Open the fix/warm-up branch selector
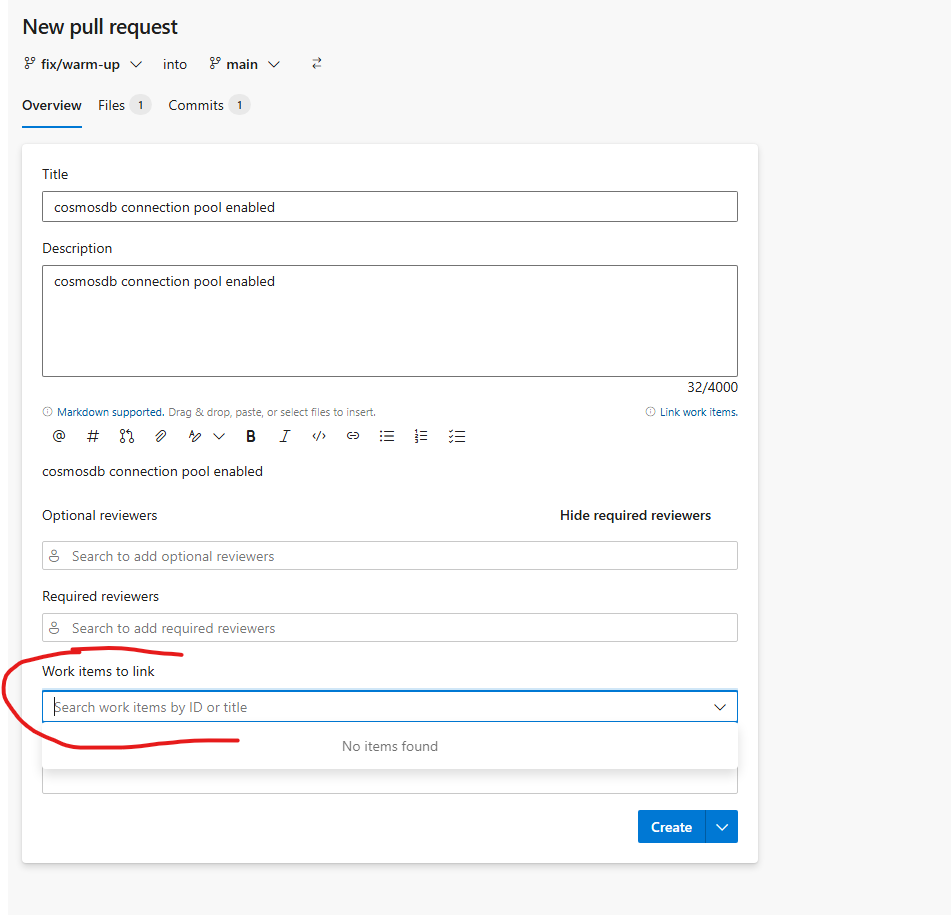 point(80,63)
